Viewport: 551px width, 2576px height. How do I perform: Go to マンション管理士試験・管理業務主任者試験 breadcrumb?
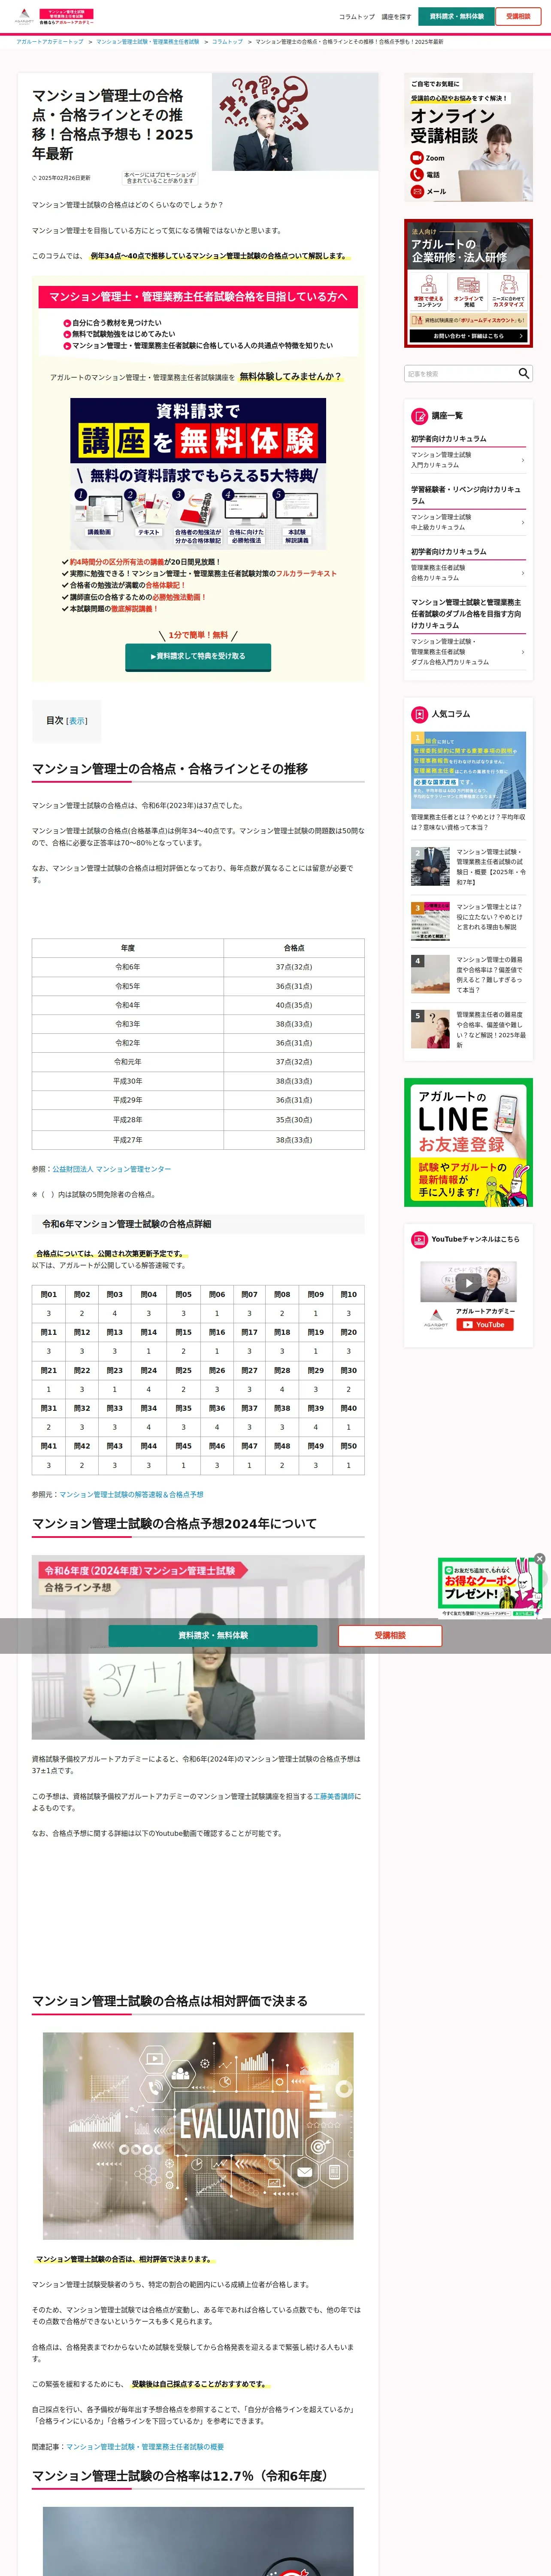point(147,42)
